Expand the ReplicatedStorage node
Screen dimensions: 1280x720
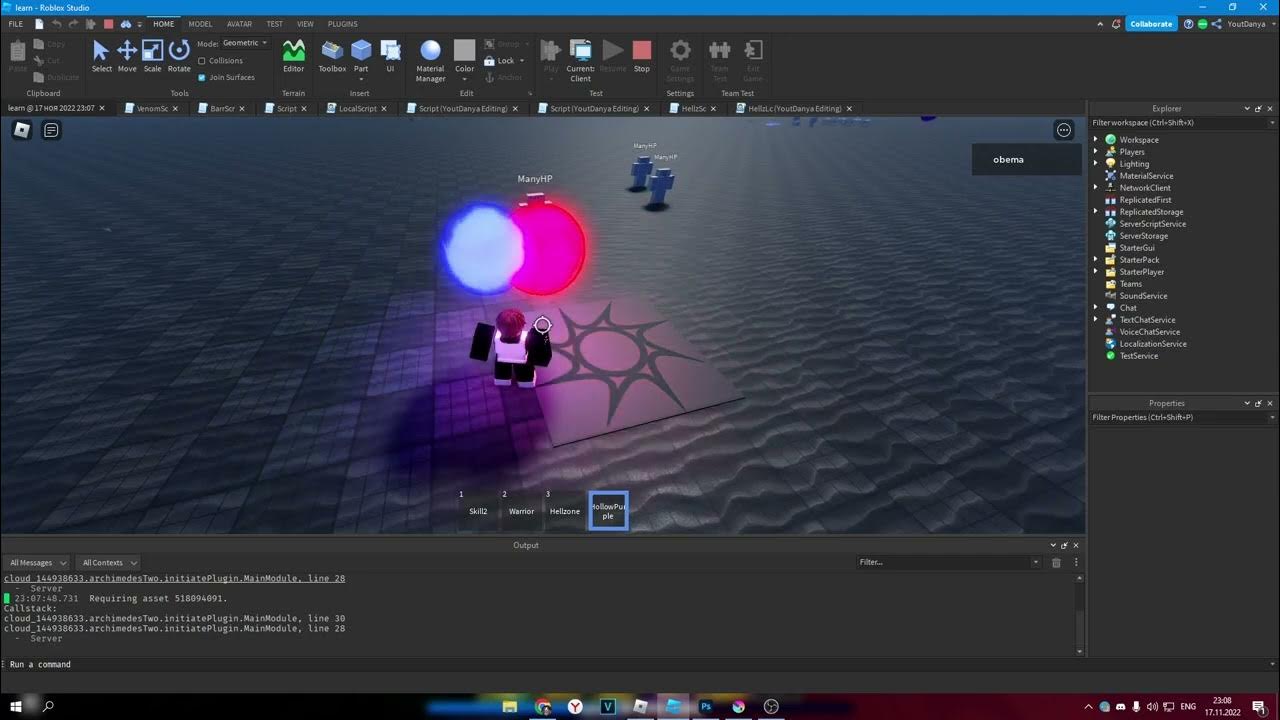click(x=1096, y=212)
